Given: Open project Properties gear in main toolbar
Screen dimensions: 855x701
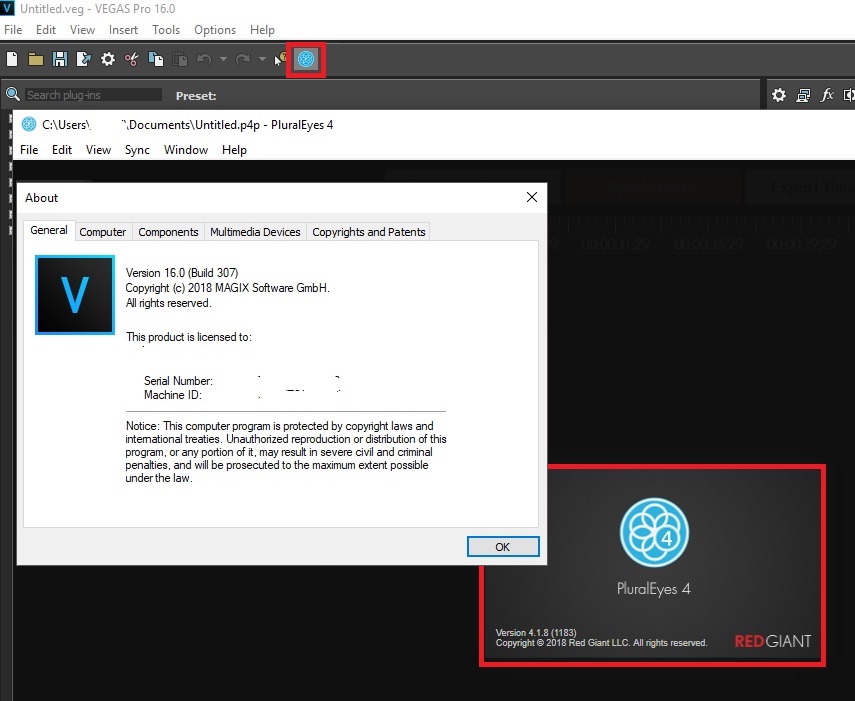Looking at the screenshot, I should click(108, 59).
